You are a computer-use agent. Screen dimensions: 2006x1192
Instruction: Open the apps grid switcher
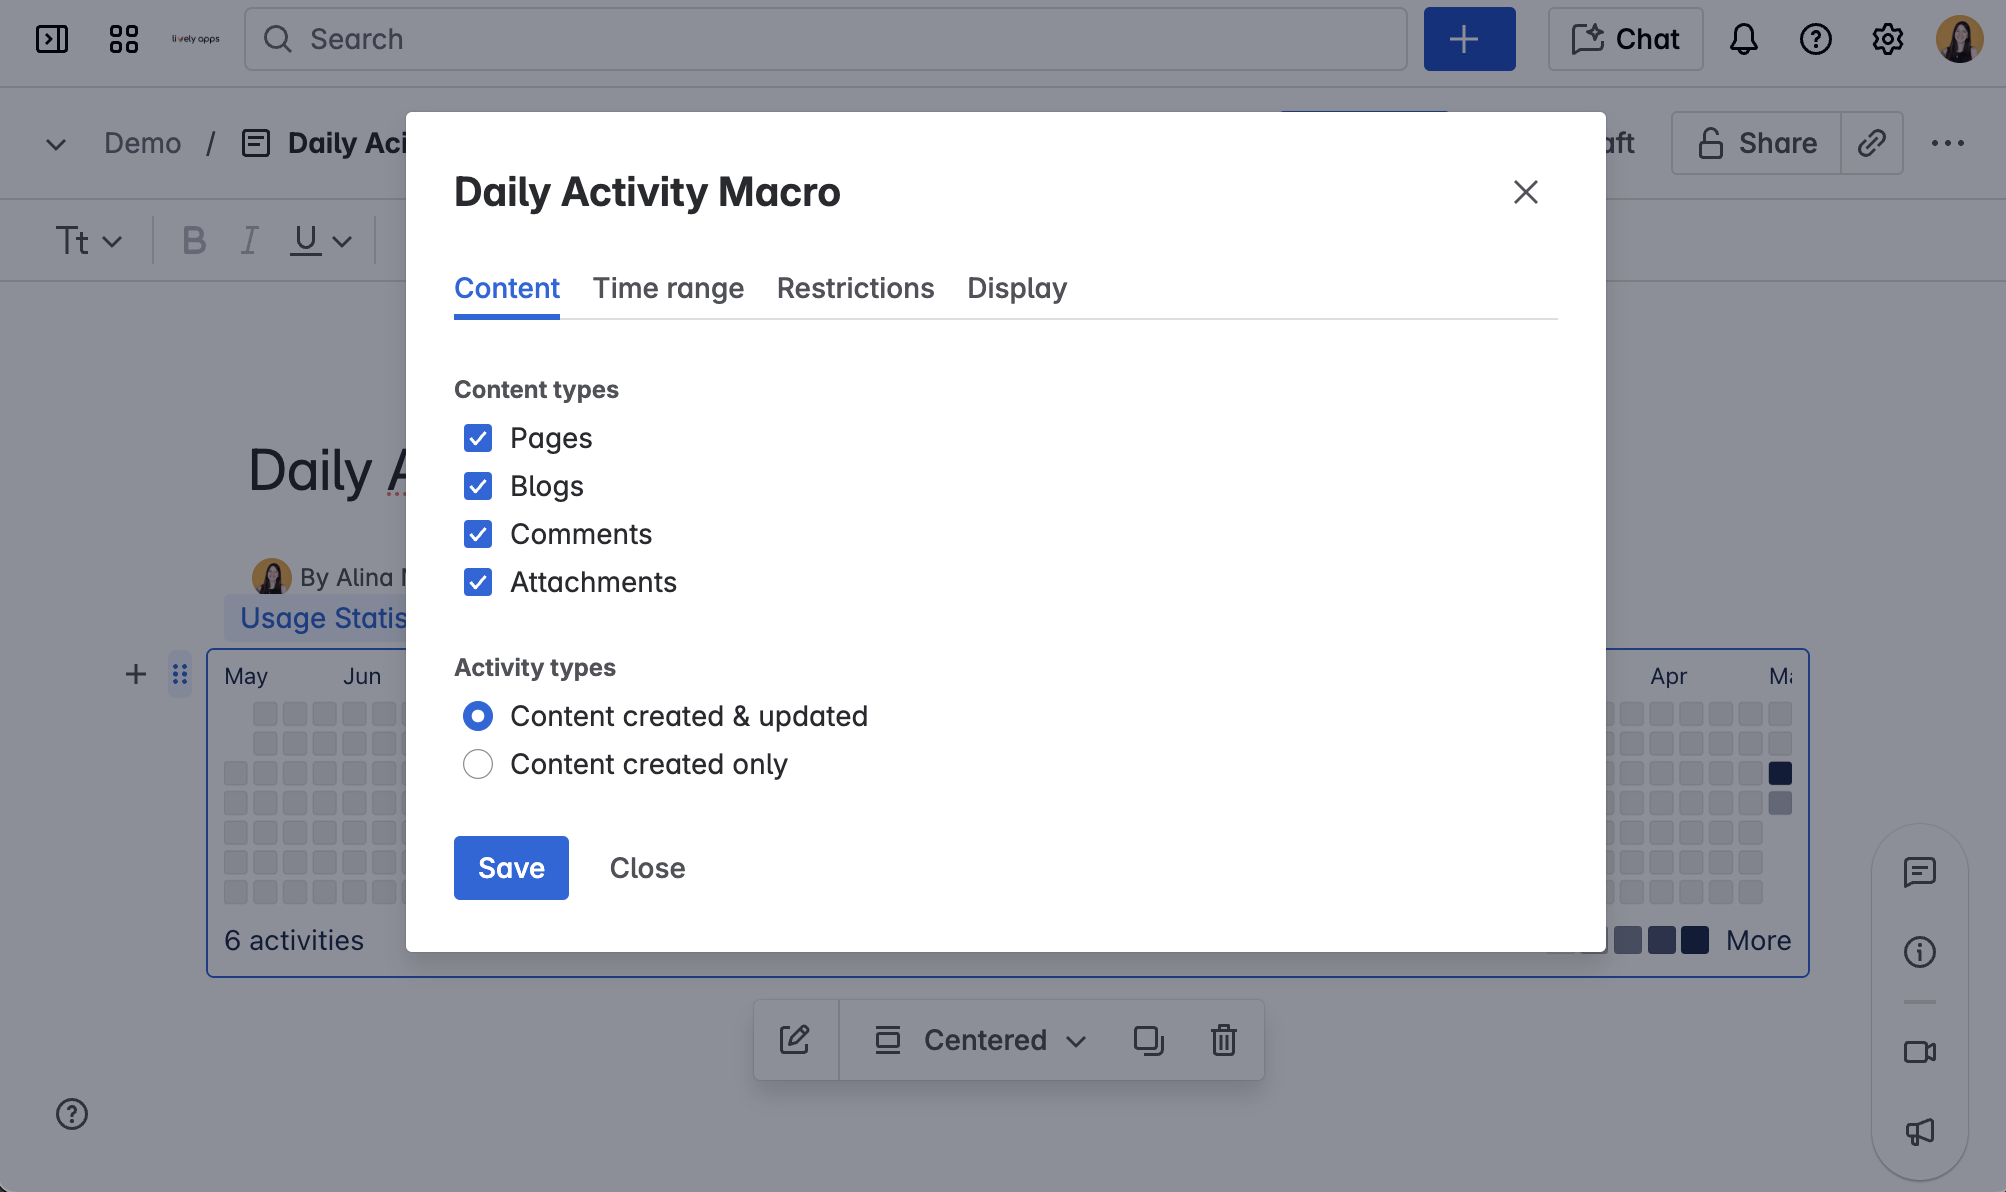coord(123,39)
